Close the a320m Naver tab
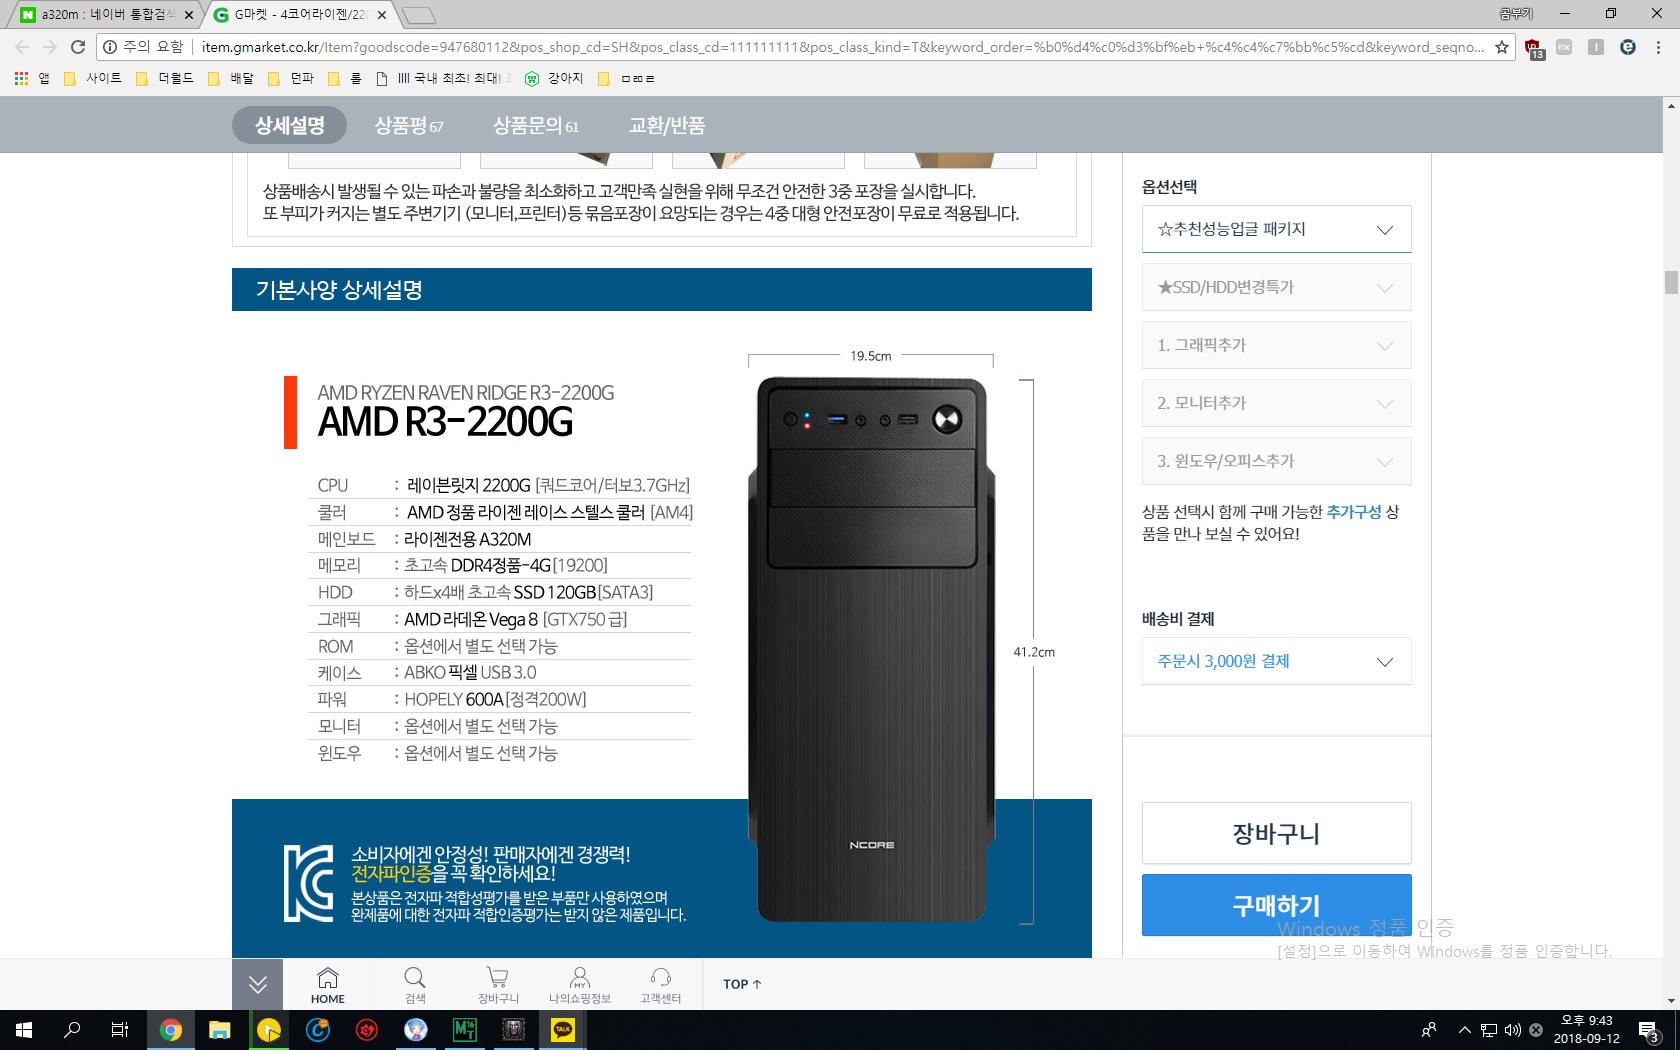Viewport: 1680px width, 1050px height. click(x=189, y=15)
